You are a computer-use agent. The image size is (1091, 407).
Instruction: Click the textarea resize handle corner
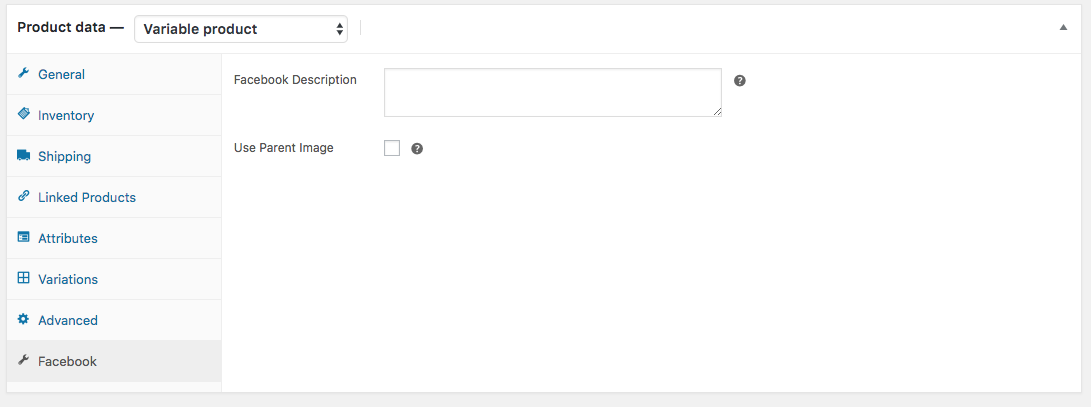tap(717, 112)
